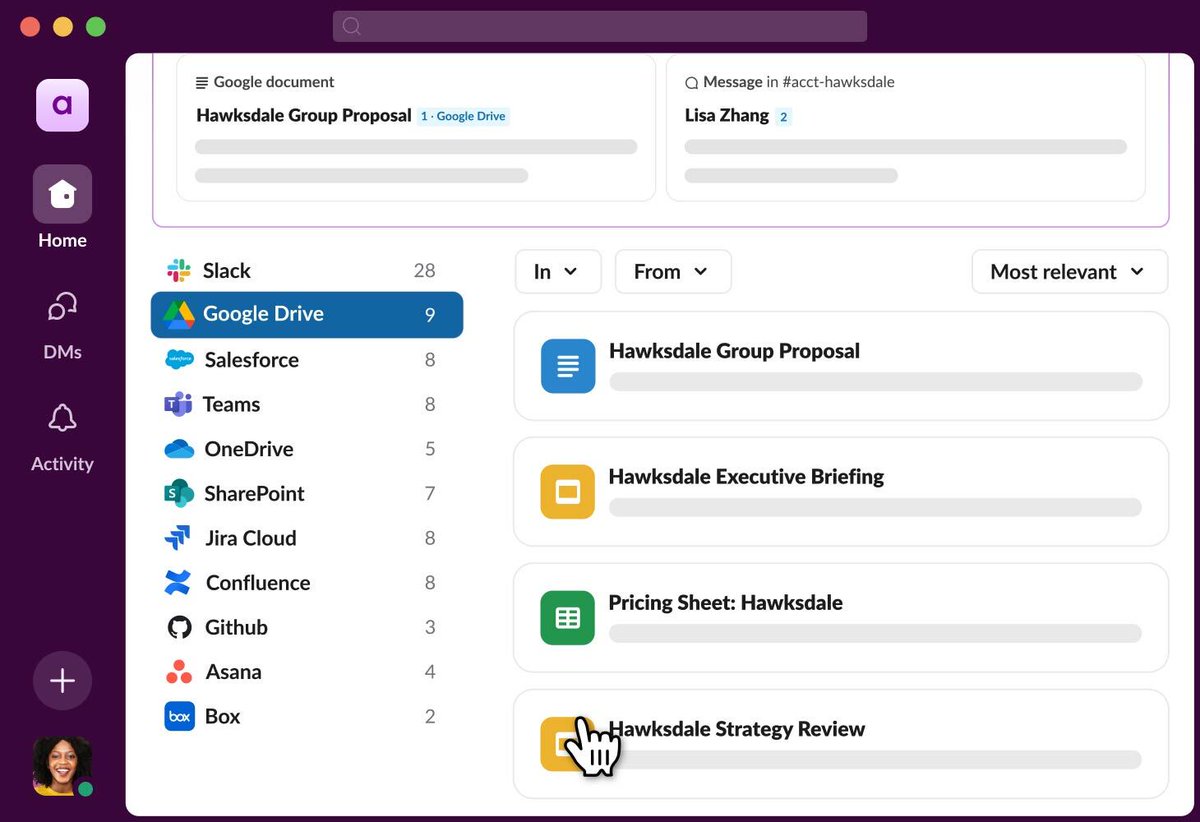This screenshot has width=1200, height=822.
Task: Select the Salesforce results source
Action: (x=307, y=360)
